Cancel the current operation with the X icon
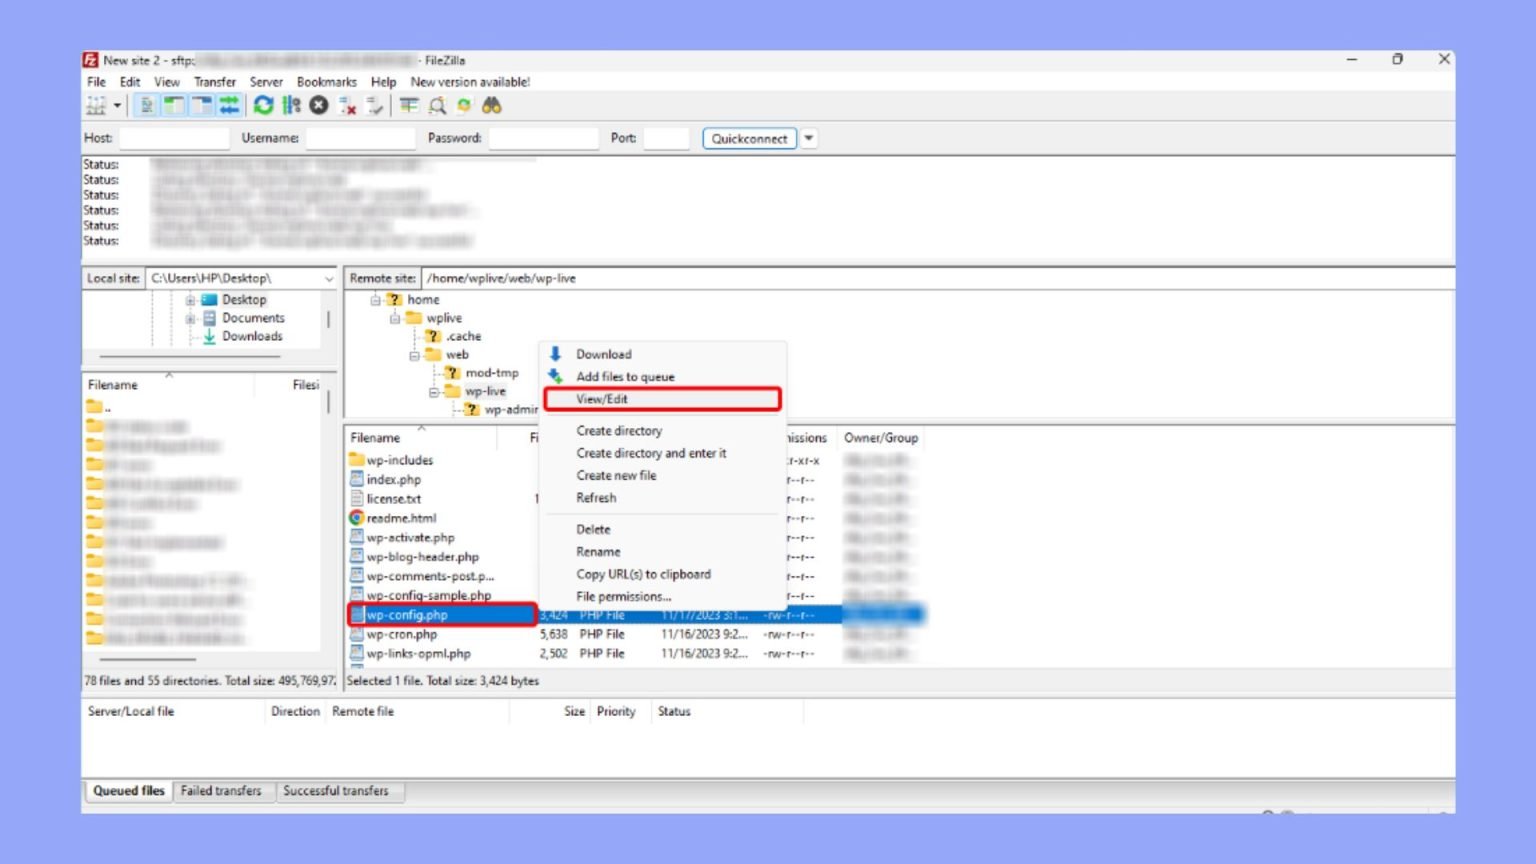The height and width of the screenshot is (864, 1536). tap(318, 105)
